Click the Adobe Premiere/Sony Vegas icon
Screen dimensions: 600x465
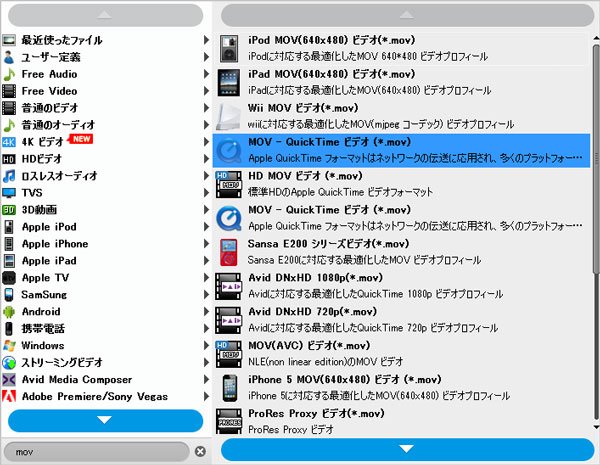click(x=9, y=397)
